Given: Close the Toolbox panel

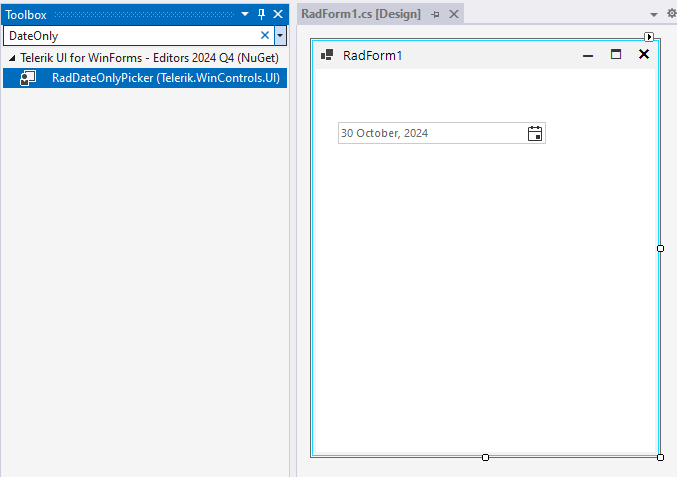Looking at the screenshot, I should (278, 14).
